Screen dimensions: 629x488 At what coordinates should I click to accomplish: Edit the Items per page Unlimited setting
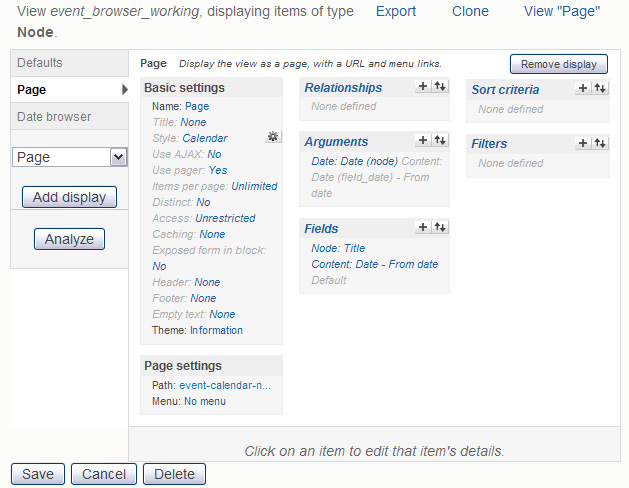pos(254,186)
